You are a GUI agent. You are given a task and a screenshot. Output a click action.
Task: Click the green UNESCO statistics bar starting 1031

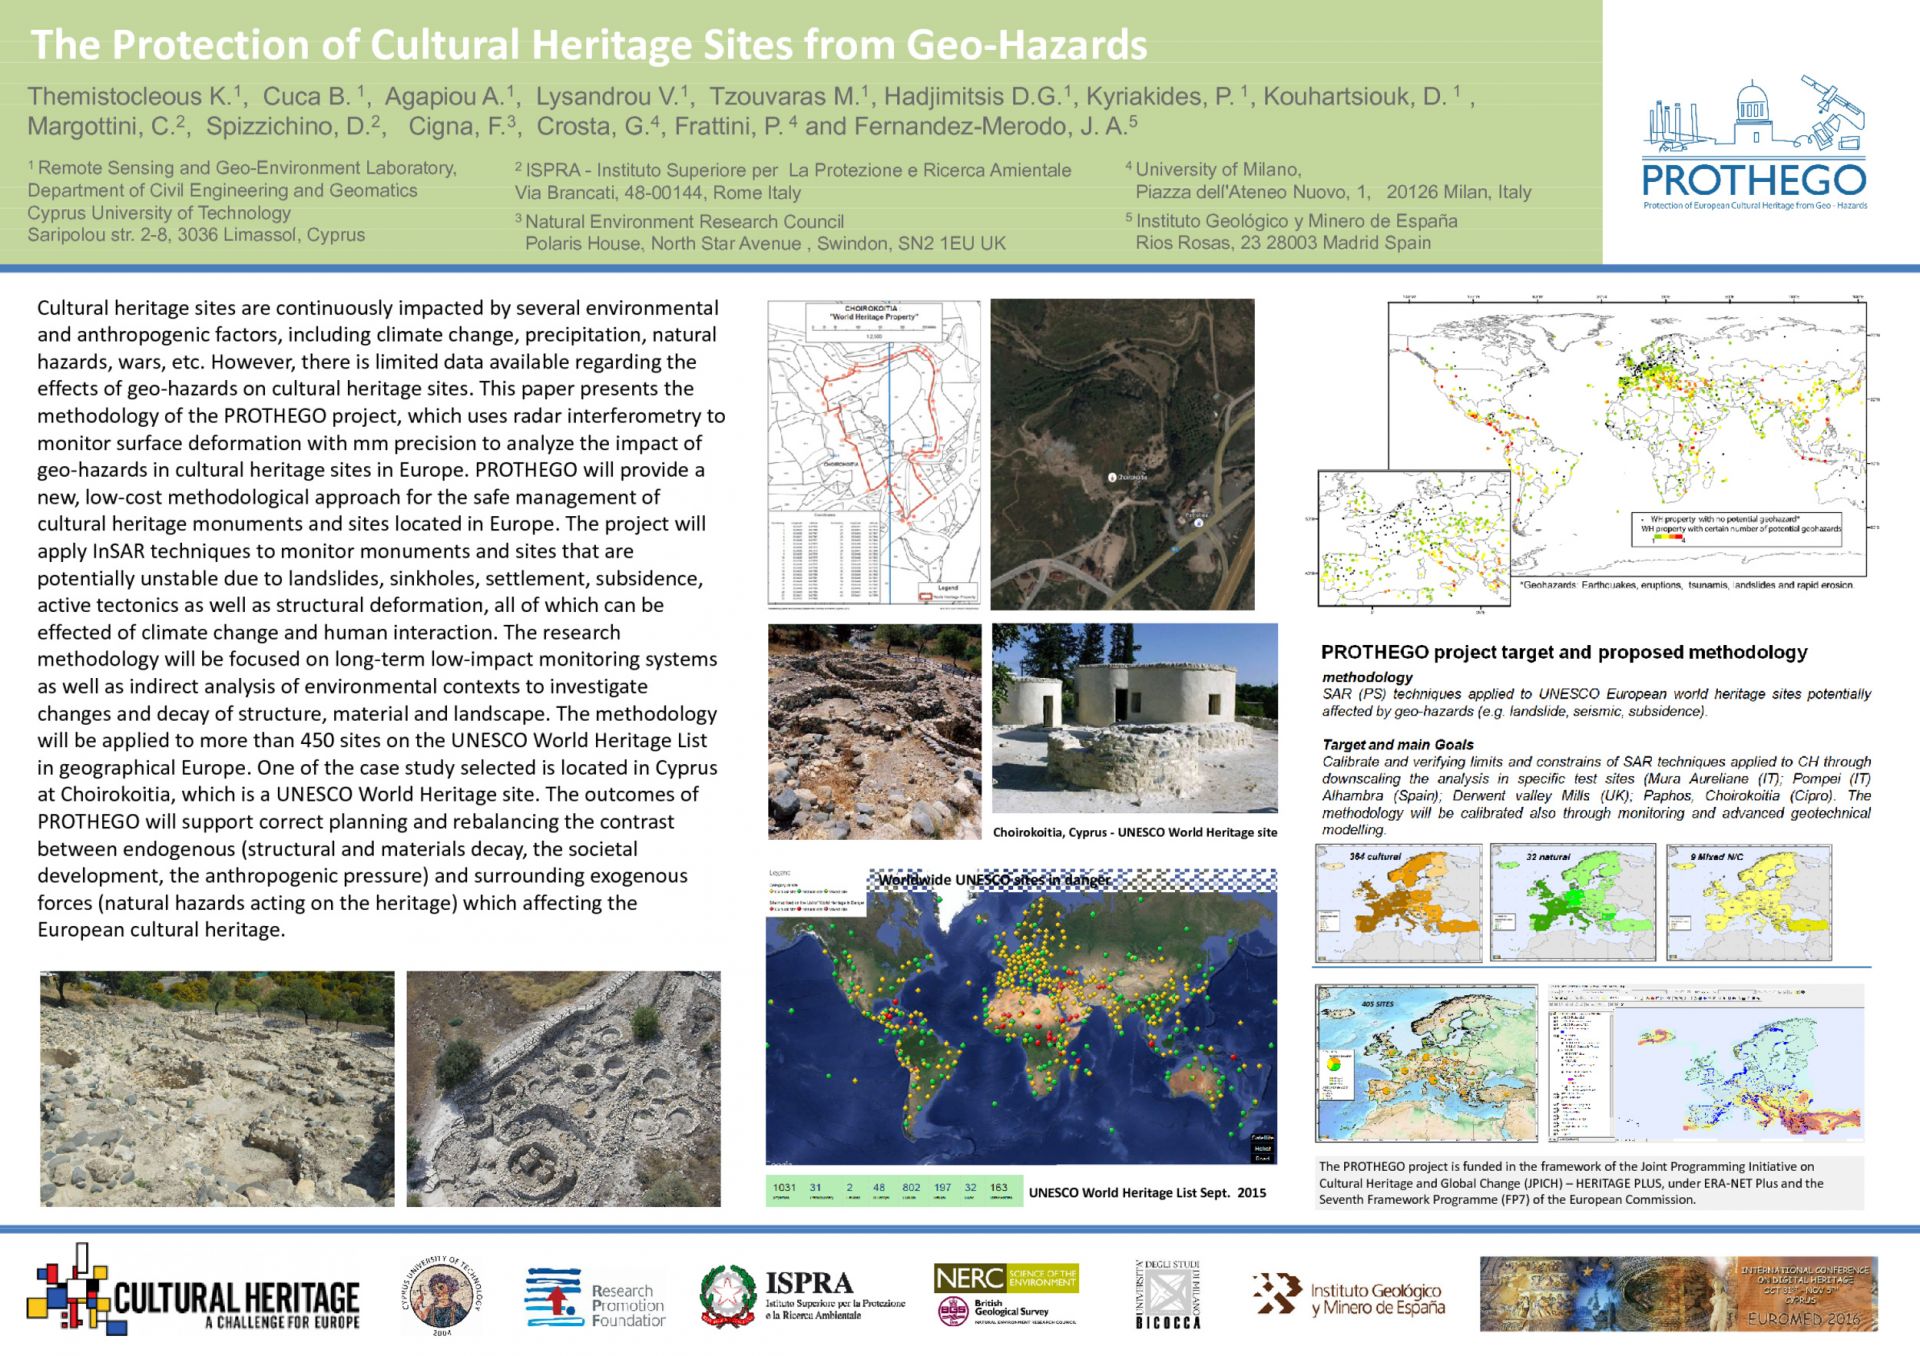click(x=894, y=1190)
